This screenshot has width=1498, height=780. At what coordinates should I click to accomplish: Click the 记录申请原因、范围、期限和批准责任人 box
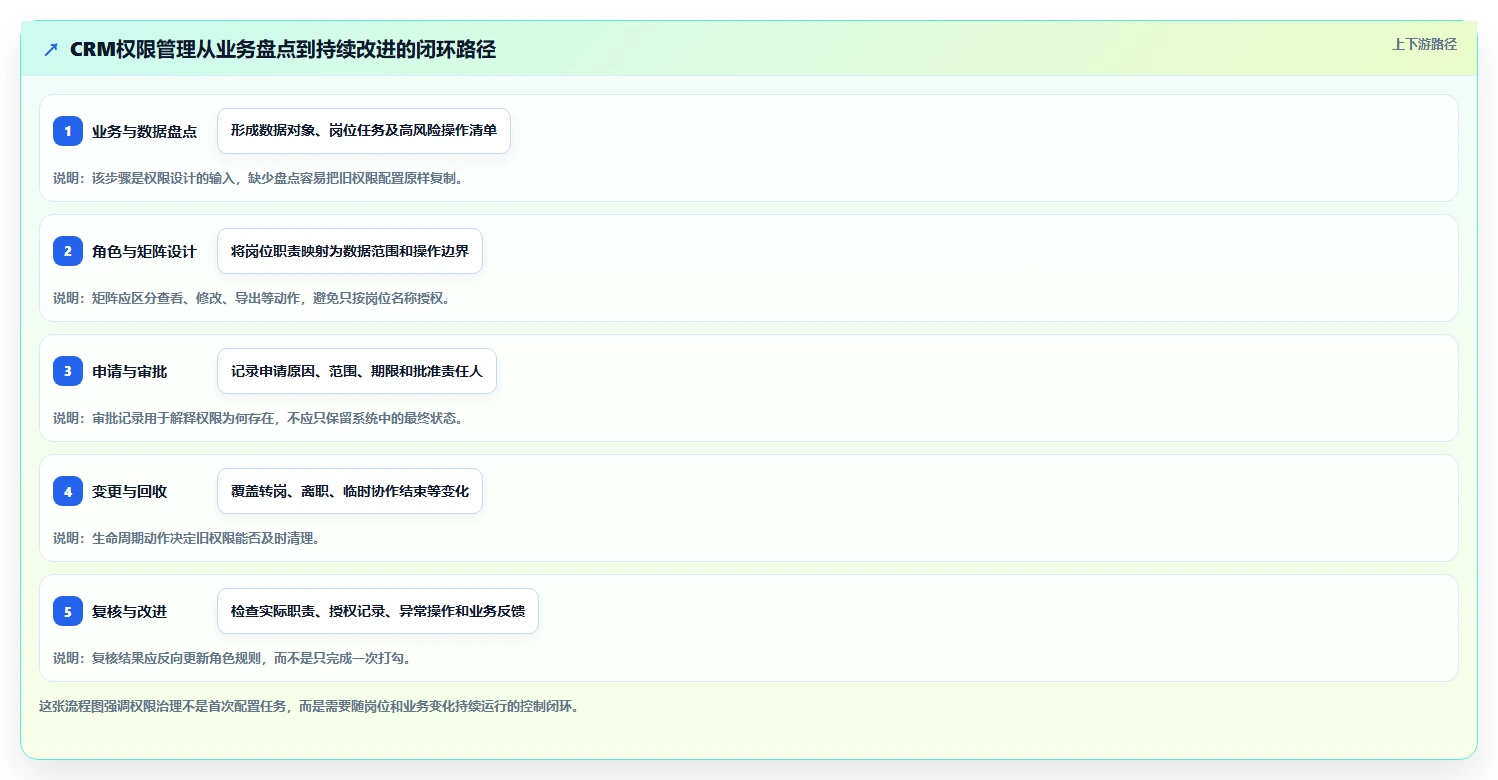[357, 371]
